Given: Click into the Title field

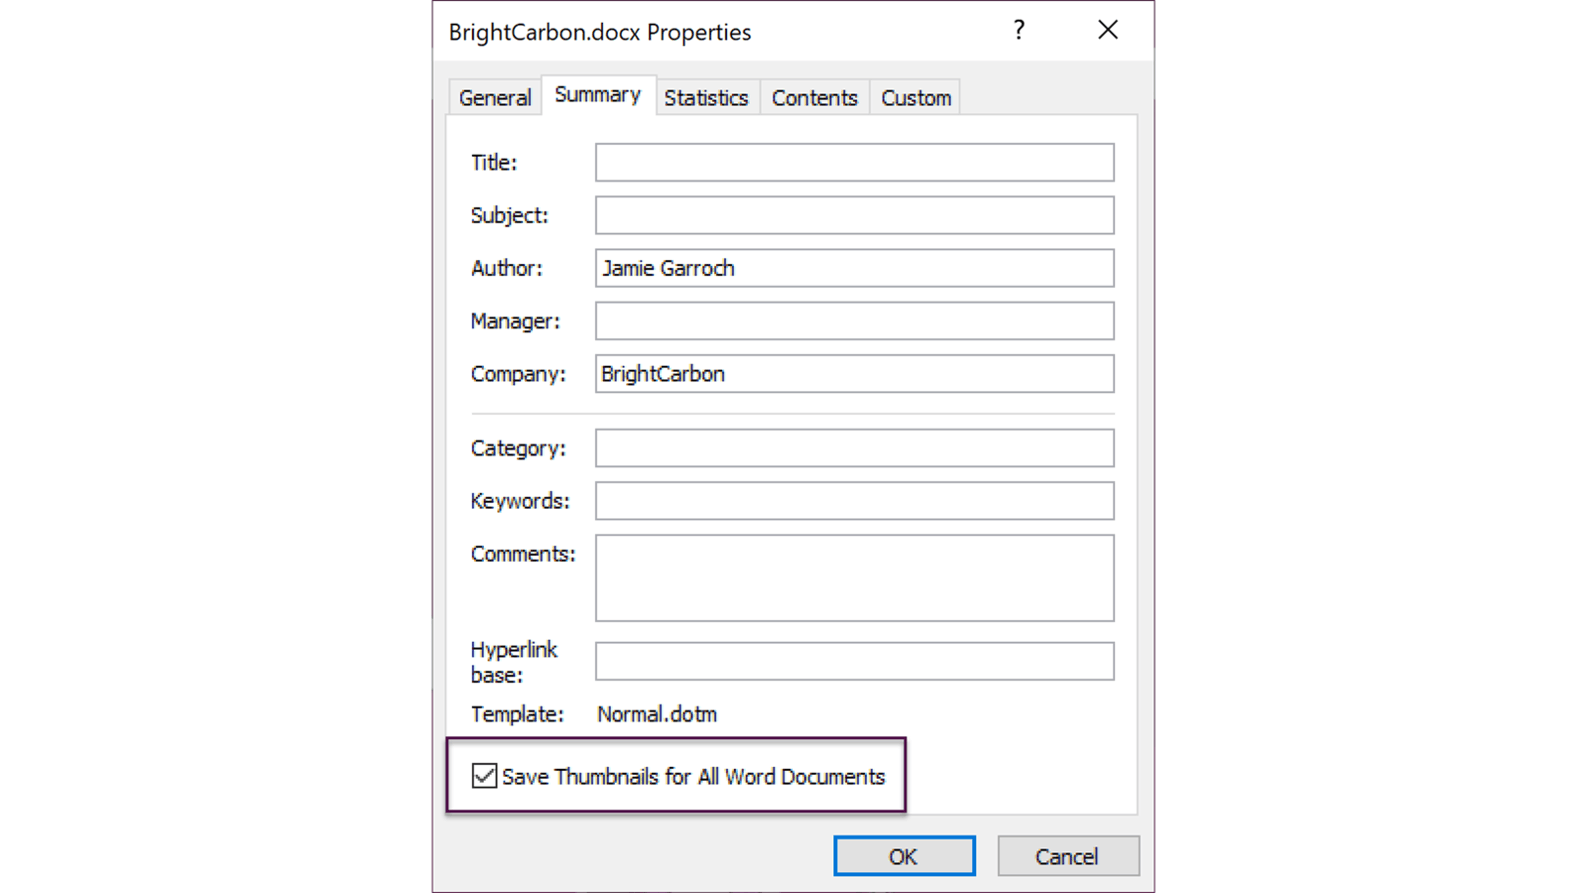Looking at the screenshot, I should [855, 162].
